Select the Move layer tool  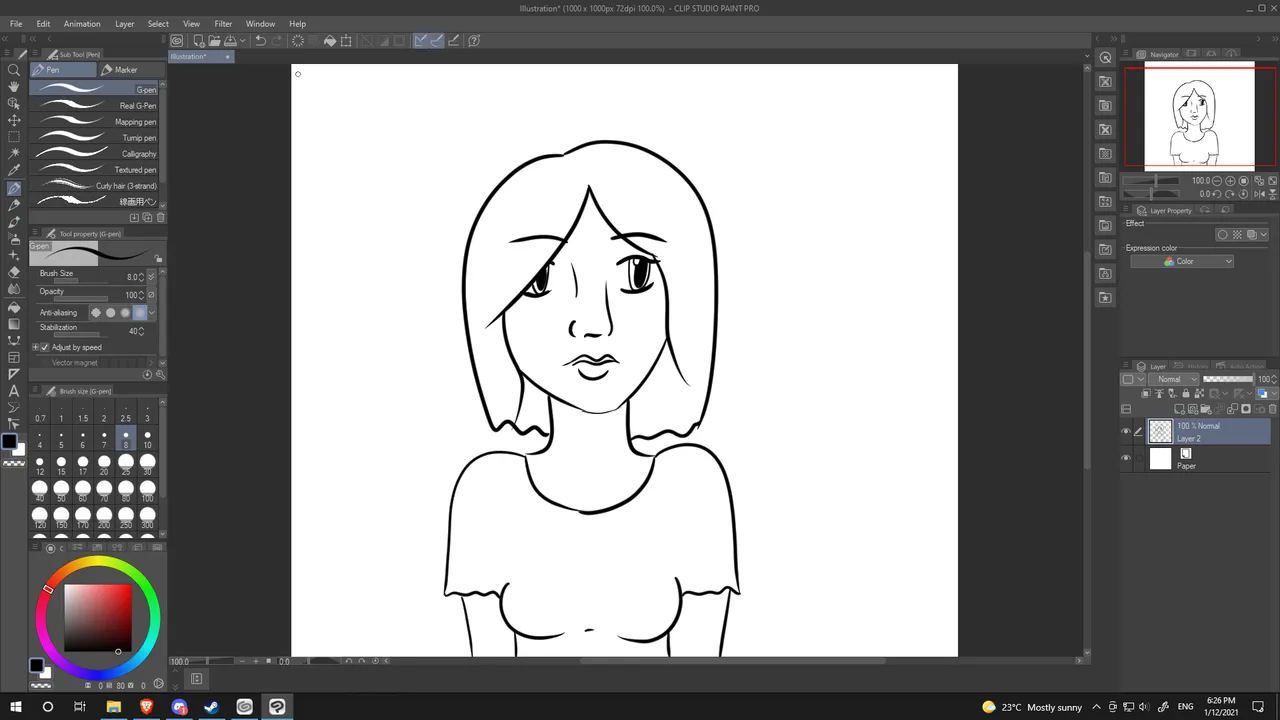[14, 120]
